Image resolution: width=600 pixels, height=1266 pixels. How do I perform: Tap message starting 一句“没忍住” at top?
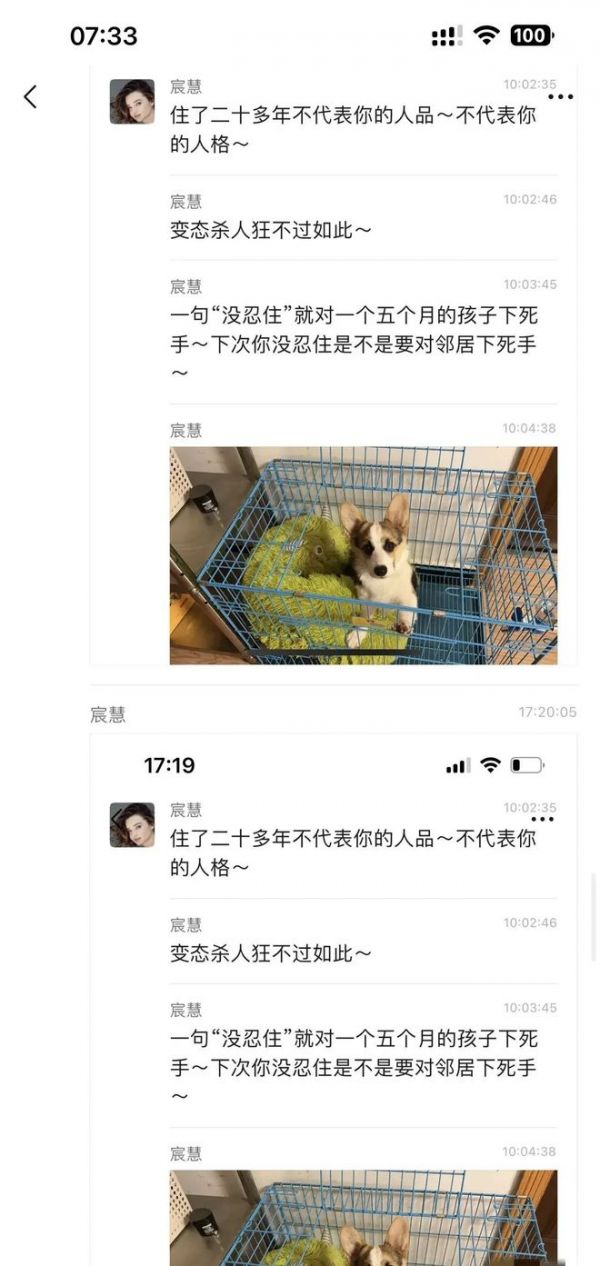354,345
